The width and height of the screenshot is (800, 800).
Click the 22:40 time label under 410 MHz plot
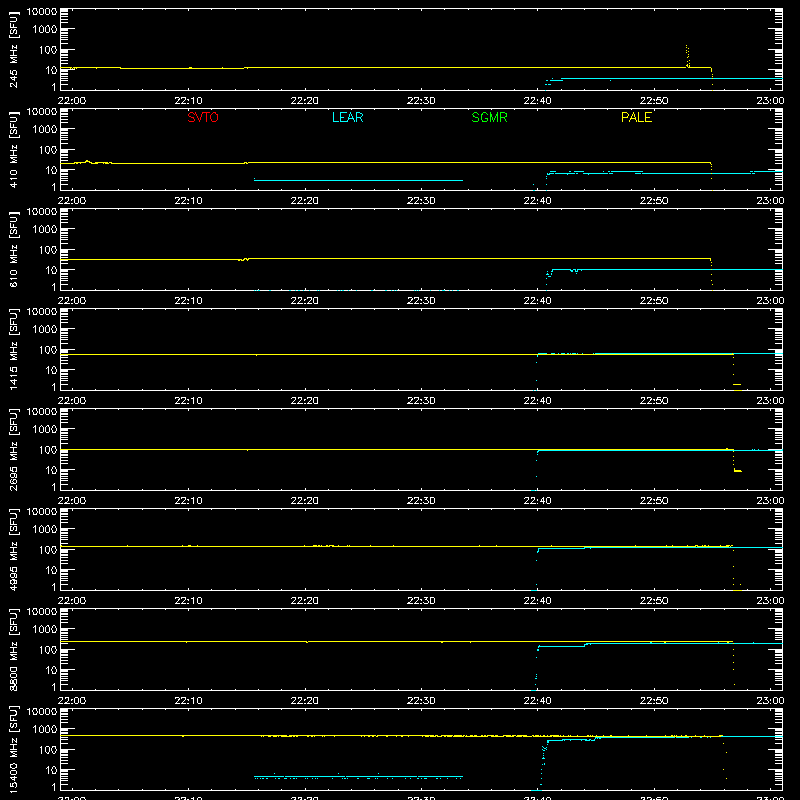point(537,201)
